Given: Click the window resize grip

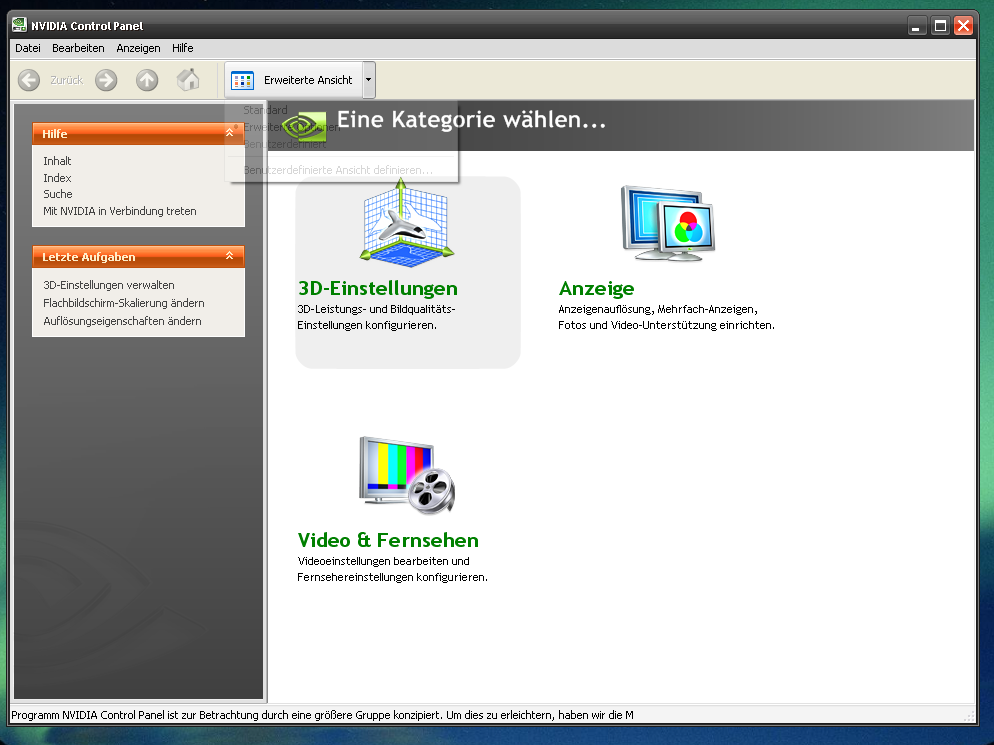Looking at the screenshot, I should click(969, 716).
